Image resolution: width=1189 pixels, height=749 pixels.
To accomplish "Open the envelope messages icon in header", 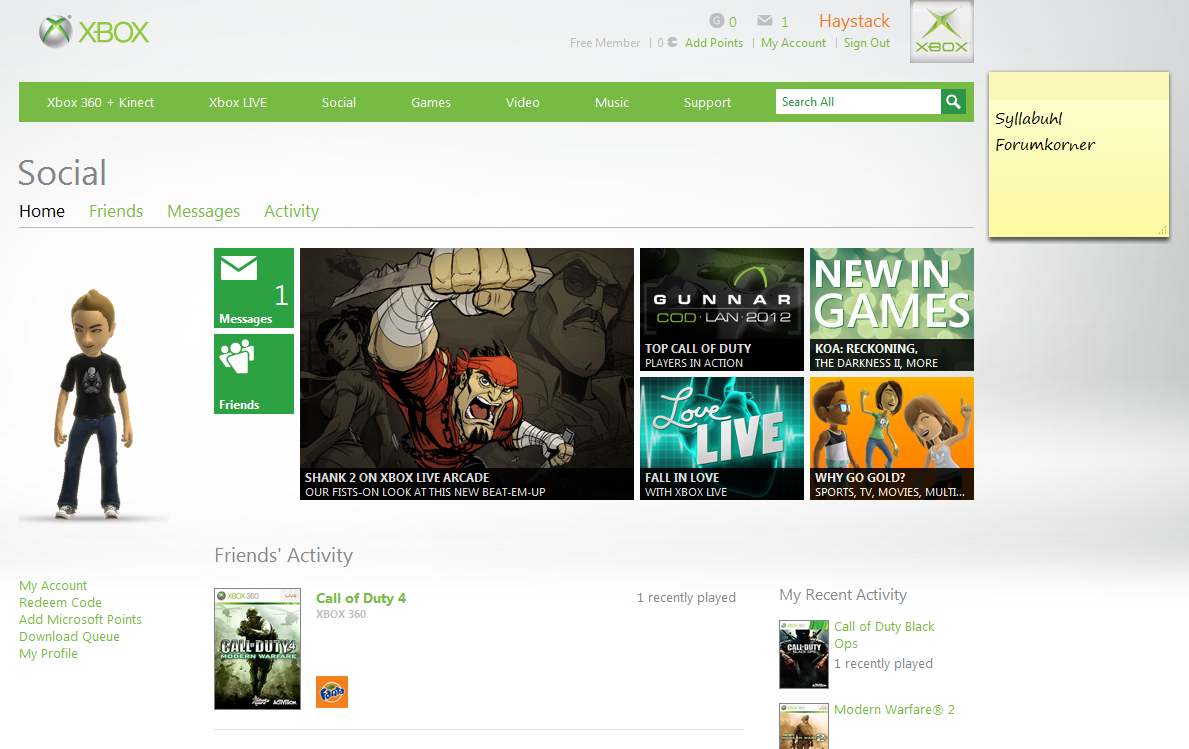I will pyautogui.click(x=764, y=20).
